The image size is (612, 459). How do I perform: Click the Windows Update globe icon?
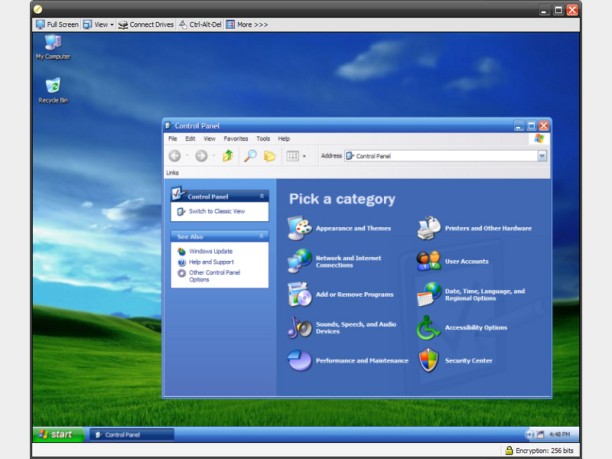coord(181,251)
